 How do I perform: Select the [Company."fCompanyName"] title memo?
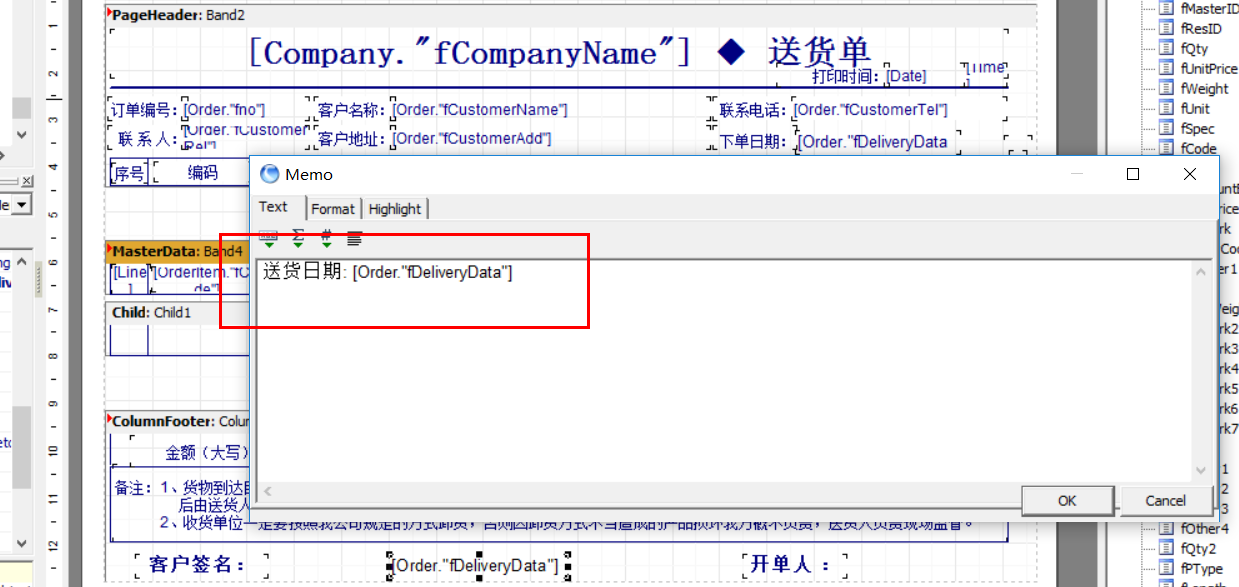(469, 53)
